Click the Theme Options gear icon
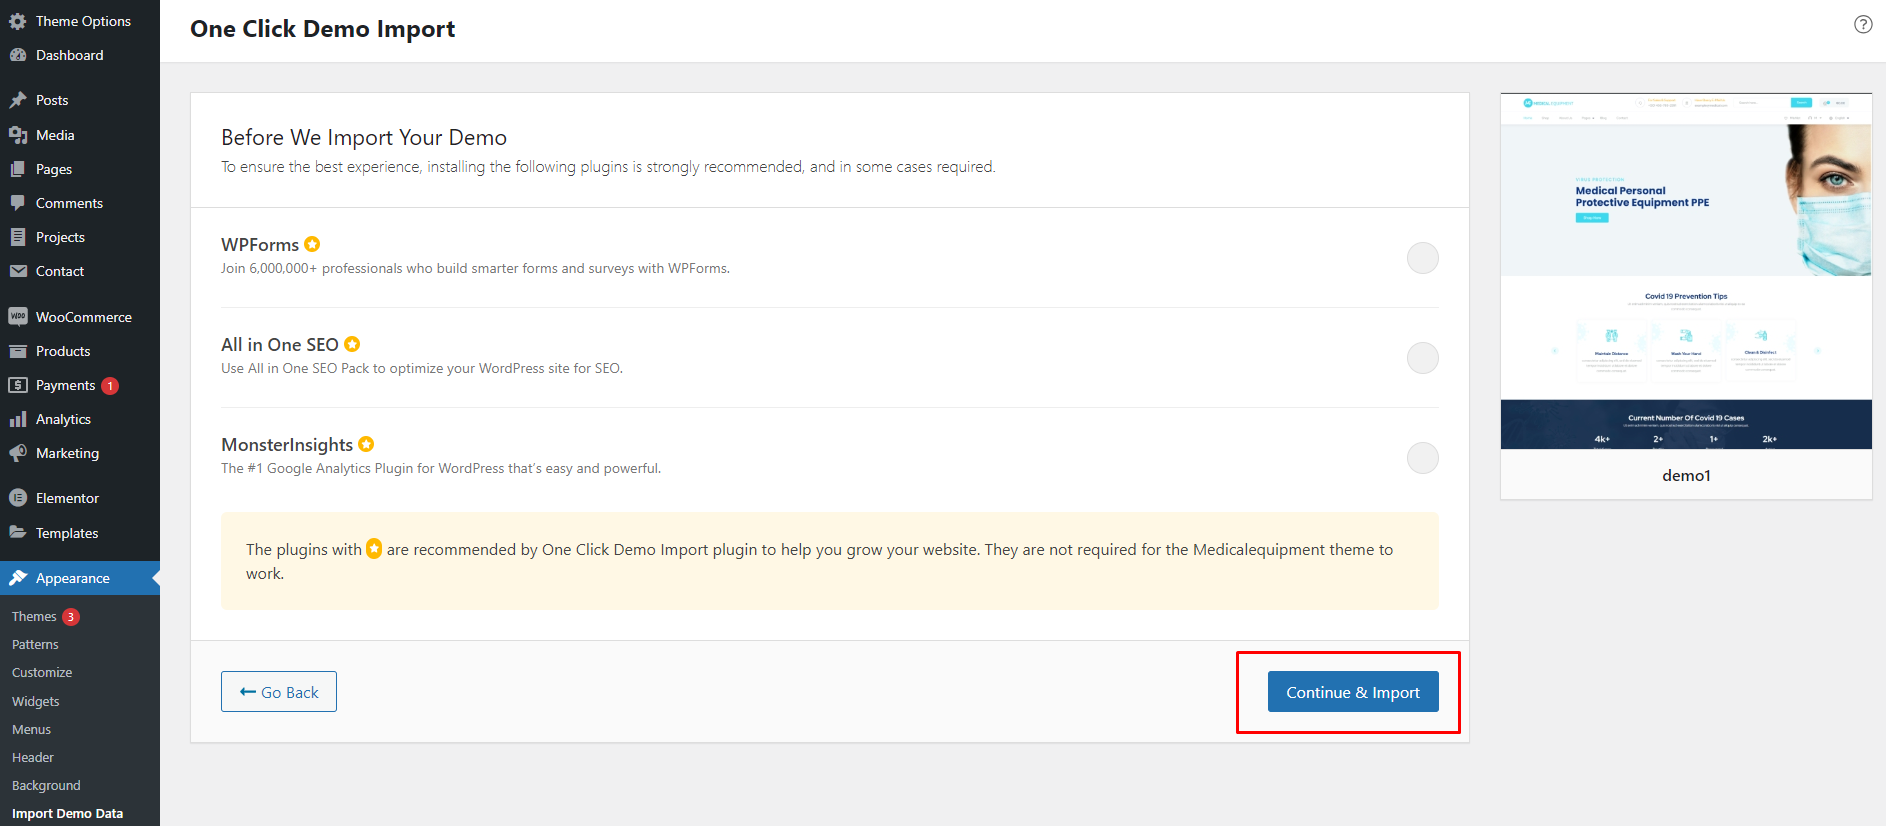 [x=18, y=21]
